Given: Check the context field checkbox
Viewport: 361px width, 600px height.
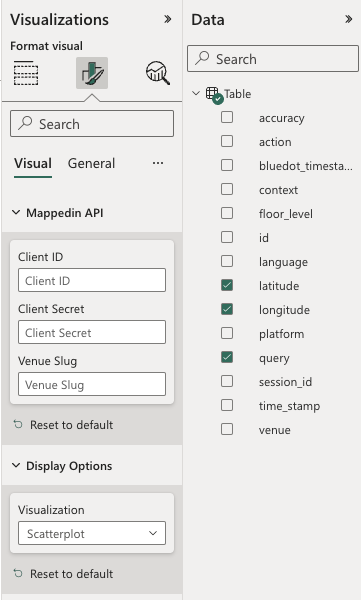Looking at the screenshot, I should [x=227, y=189].
